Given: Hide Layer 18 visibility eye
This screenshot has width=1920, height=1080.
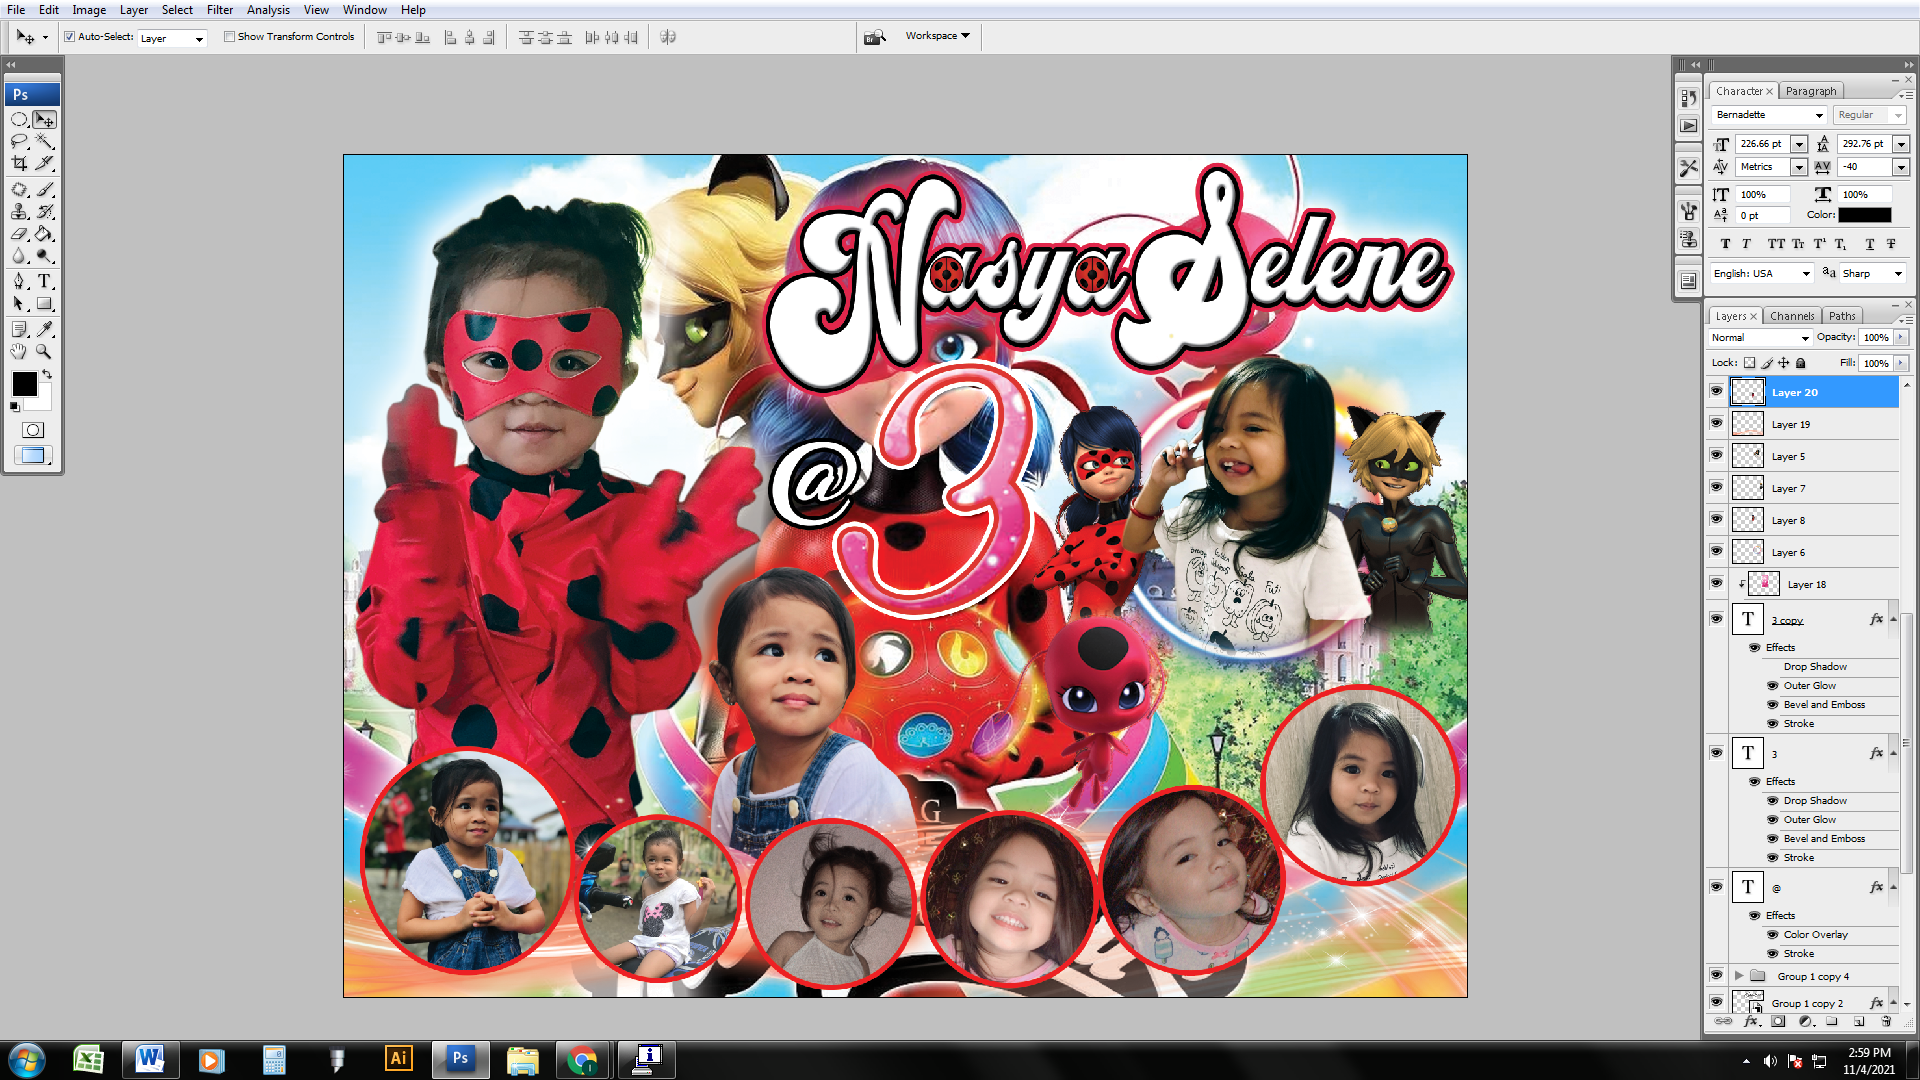Looking at the screenshot, I should (1717, 583).
